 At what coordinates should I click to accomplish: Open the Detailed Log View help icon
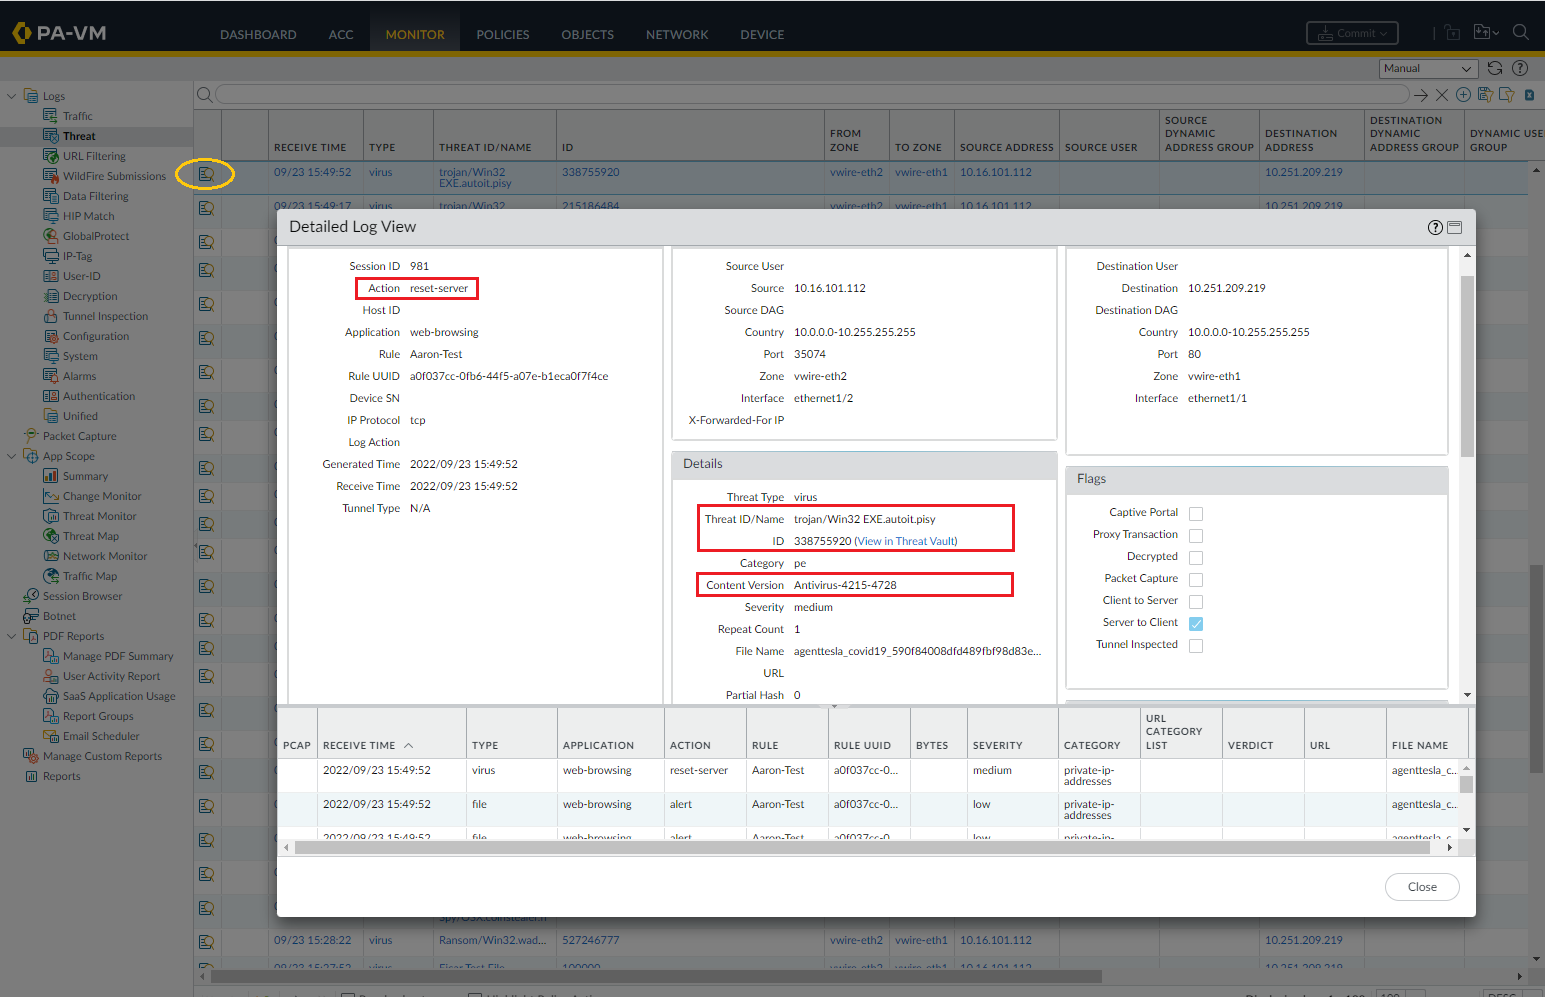point(1435,228)
